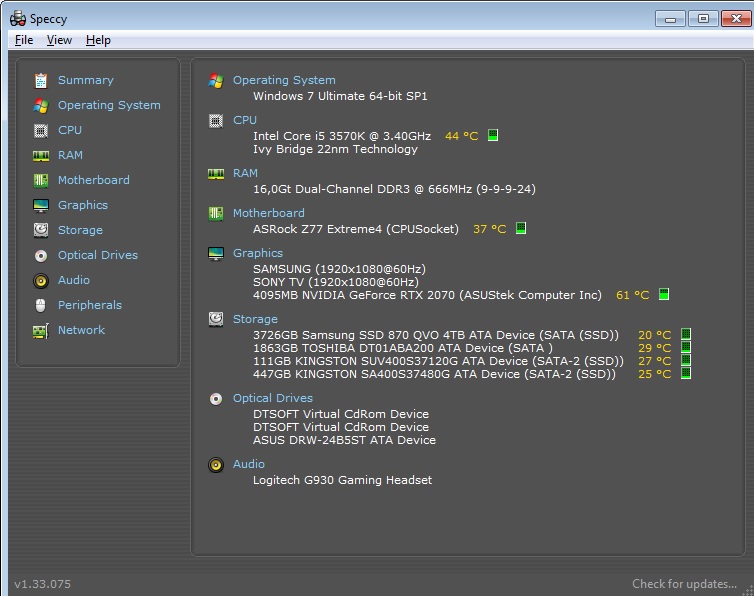This screenshot has width=754, height=596.
Task: Click 'Intel Core i5 3570K @ 3.40GHz' text
Action: [342, 136]
